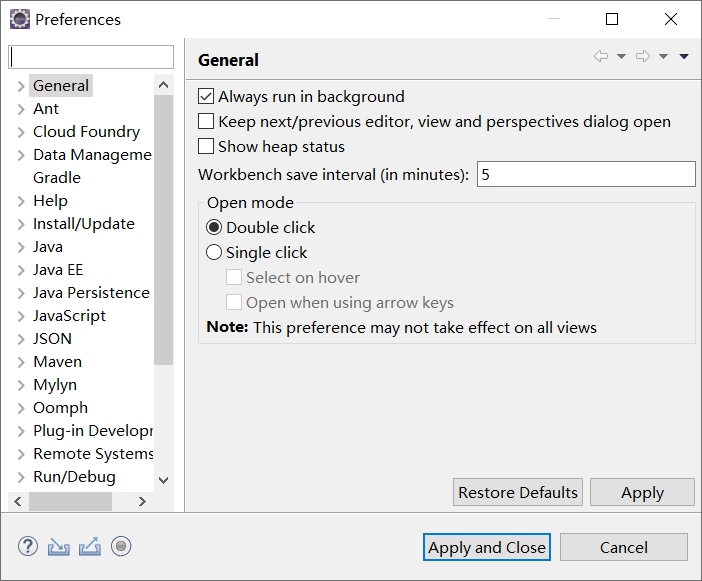Select the Single click open mode
The image size is (702, 581).
click(214, 252)
